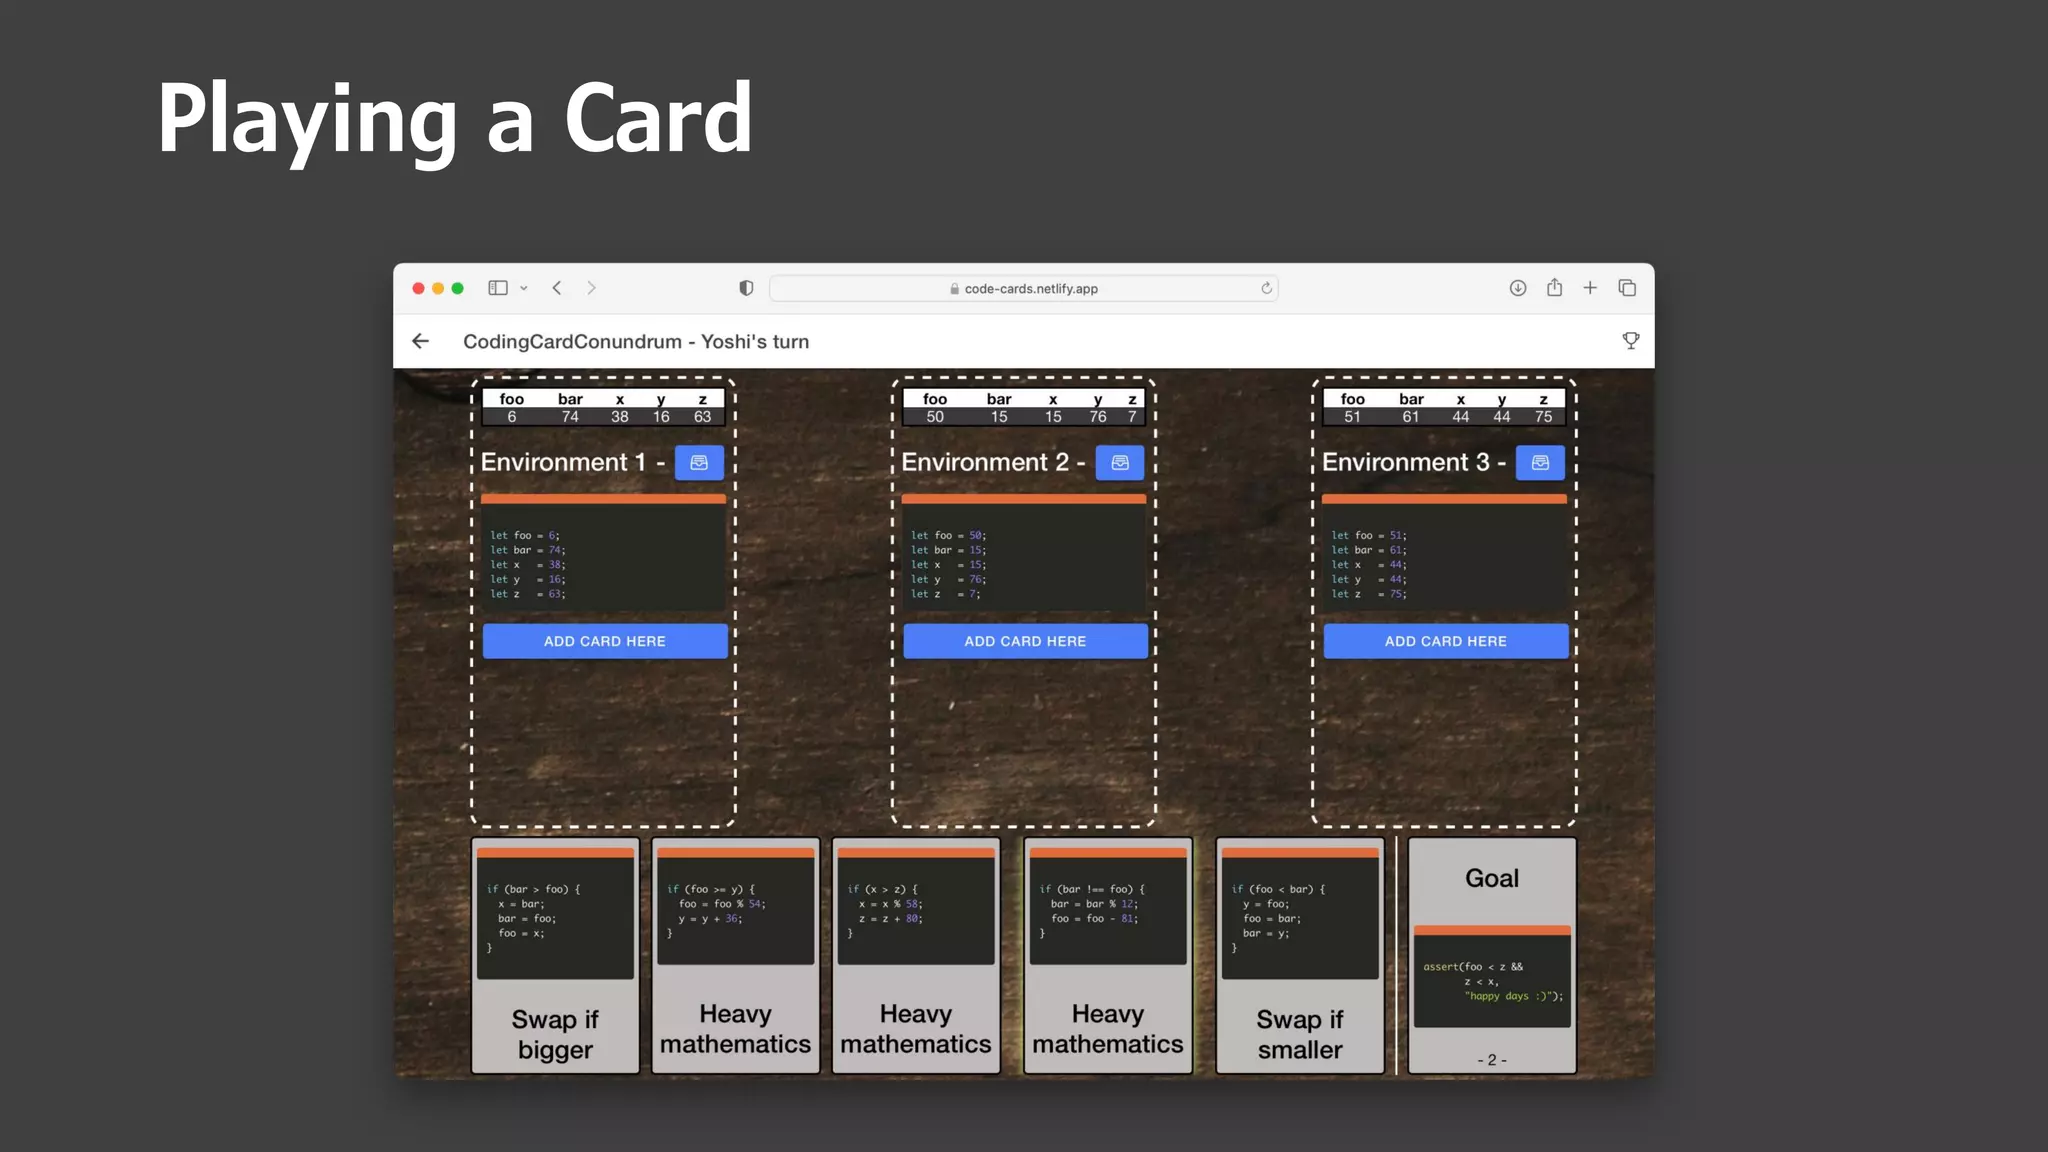
Task: Open Environment 1 inbox icon button
Action: click(x=699, y=463)
